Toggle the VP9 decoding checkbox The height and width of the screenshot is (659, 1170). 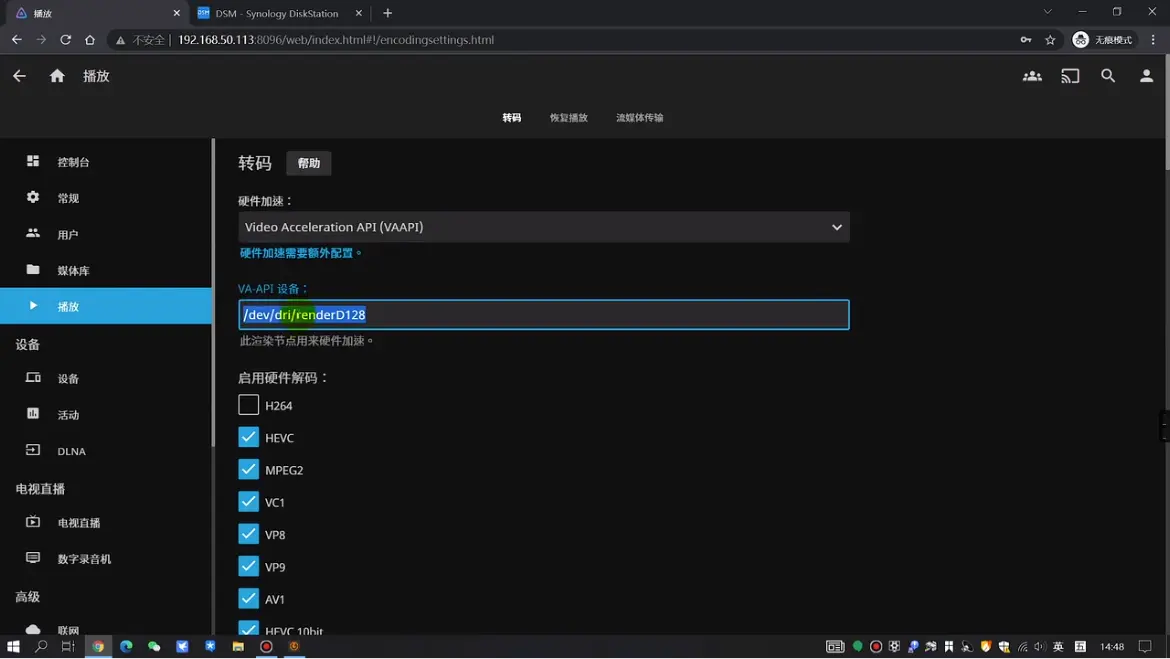(x=249, y=566)
